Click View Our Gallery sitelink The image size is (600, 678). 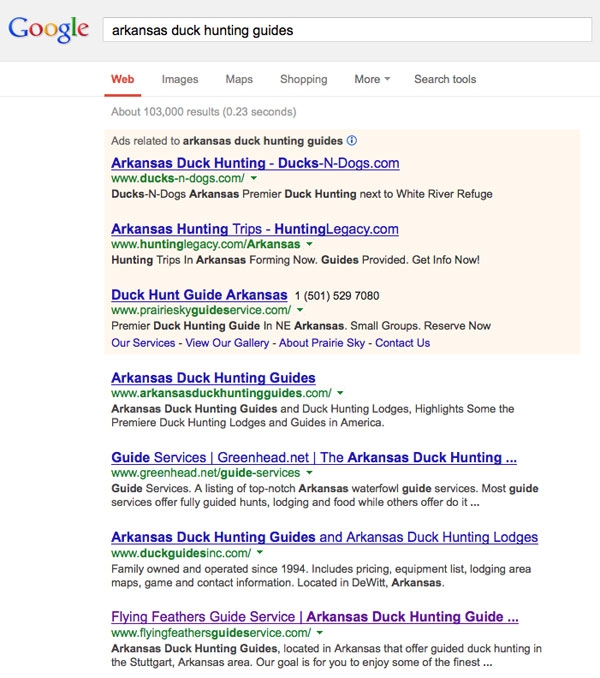click(x=227, y=343)
